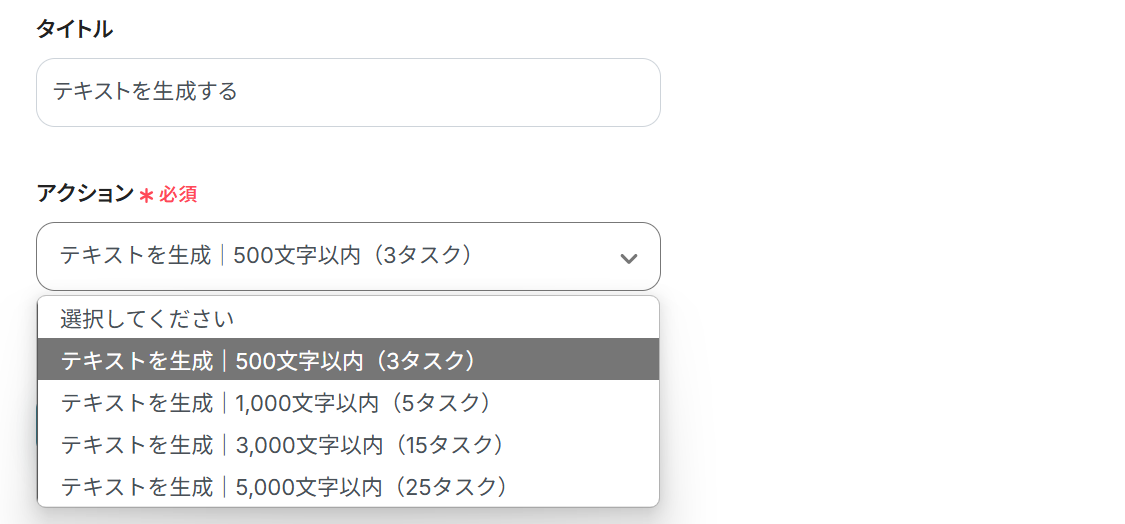This screenshot has height=524, width=1125.
Task: Click the empty right end of title input
Action: tap(600, 93)
